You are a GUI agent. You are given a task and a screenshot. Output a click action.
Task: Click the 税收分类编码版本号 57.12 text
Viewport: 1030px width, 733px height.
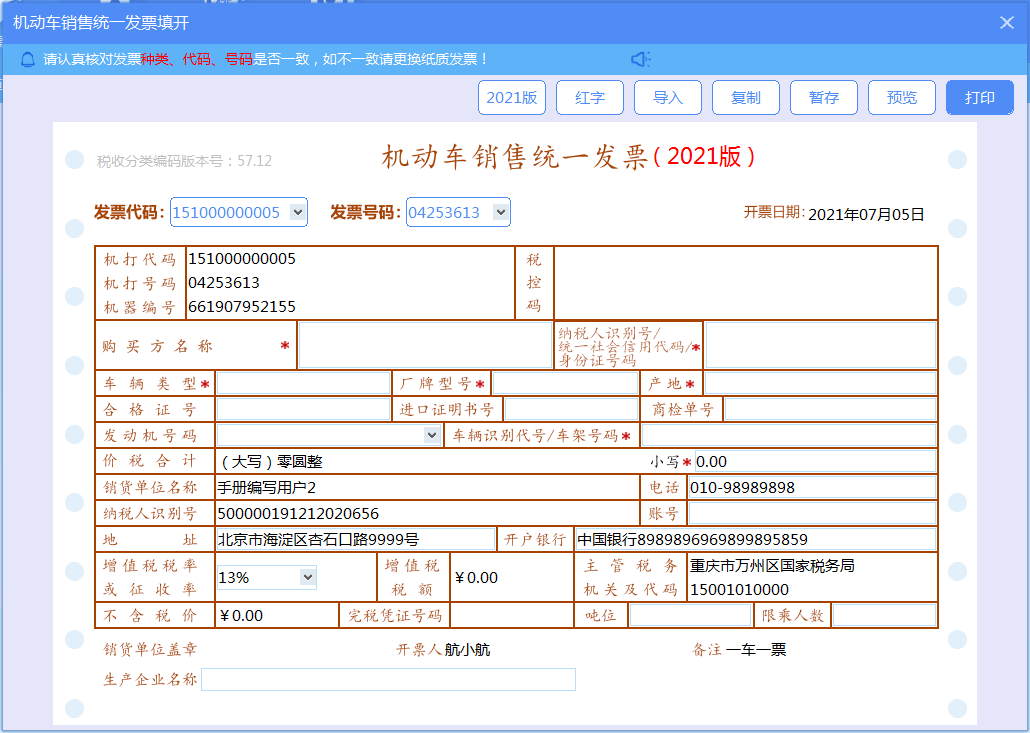click(184, 161)
